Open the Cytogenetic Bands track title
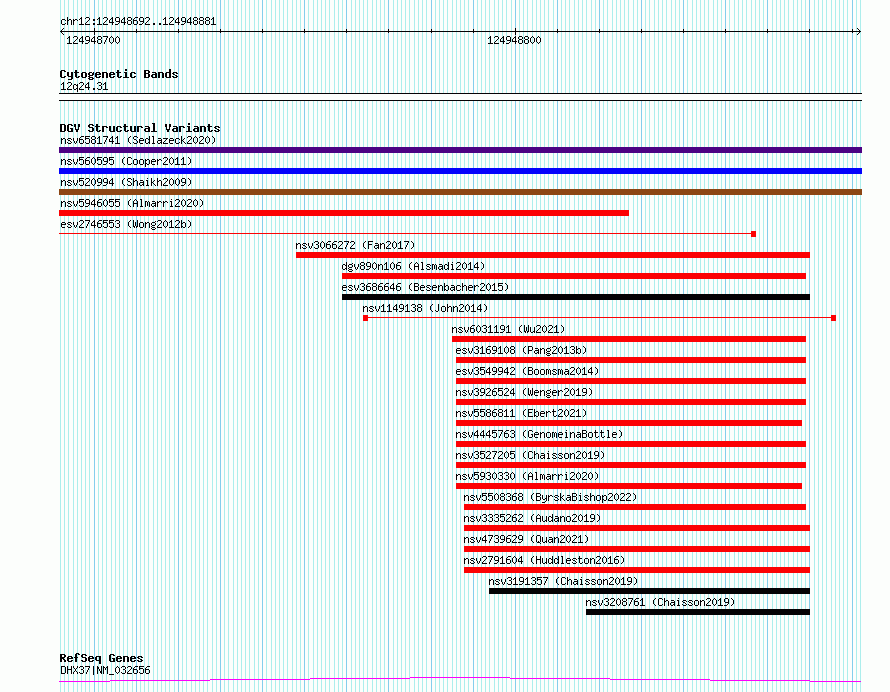The height and width of the screenshot is (692, 890). 119,74
